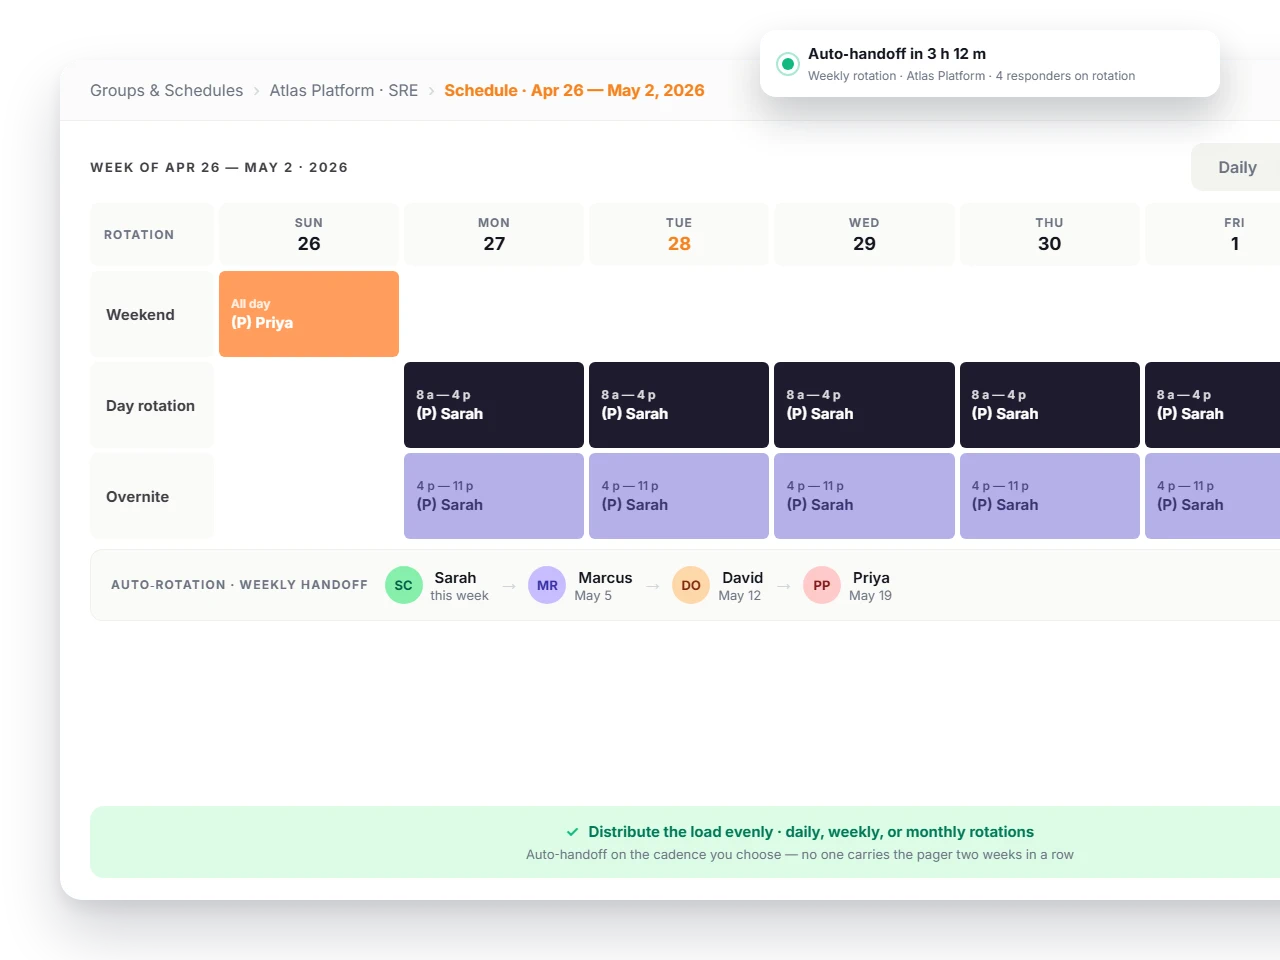Click the Weekend rotation row label
This screenshot has height=960, width=1280.
coord(152,314)
